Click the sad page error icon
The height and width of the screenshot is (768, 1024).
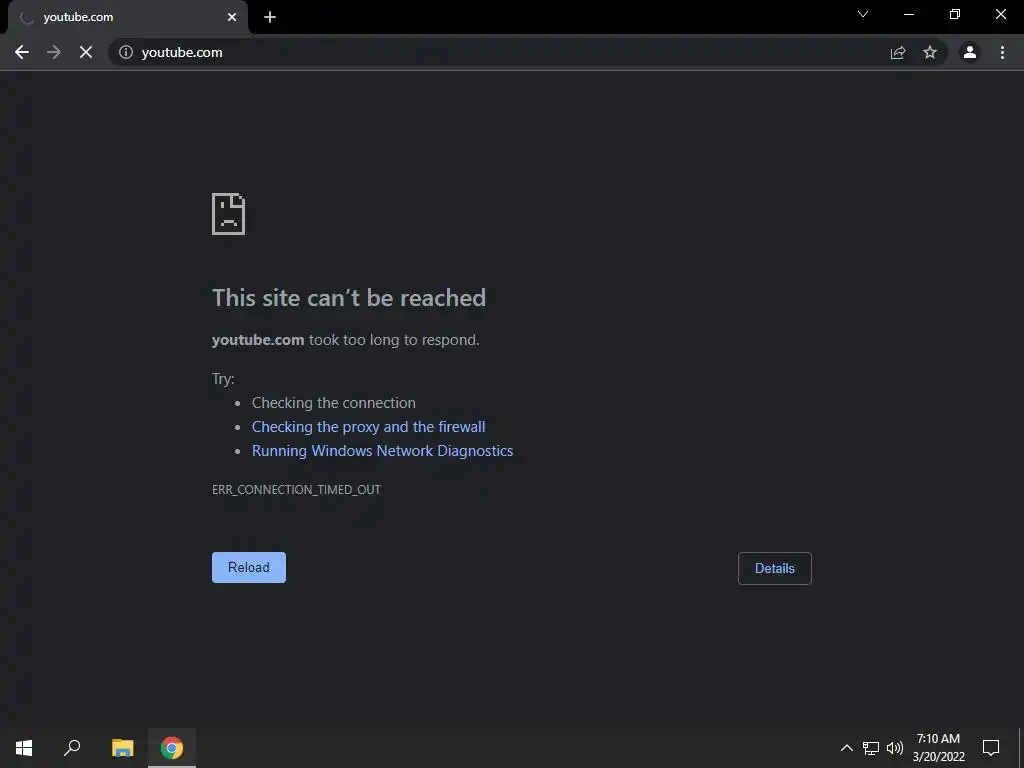click(x=229, y=214)
